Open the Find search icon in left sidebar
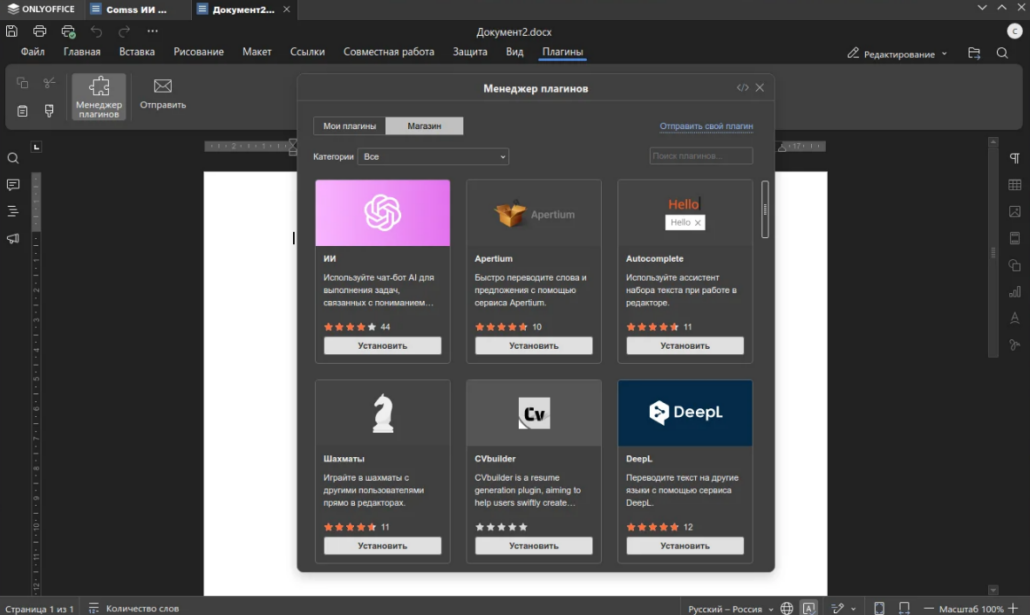The image size is (1030, 615). click(x=12, y=158)
